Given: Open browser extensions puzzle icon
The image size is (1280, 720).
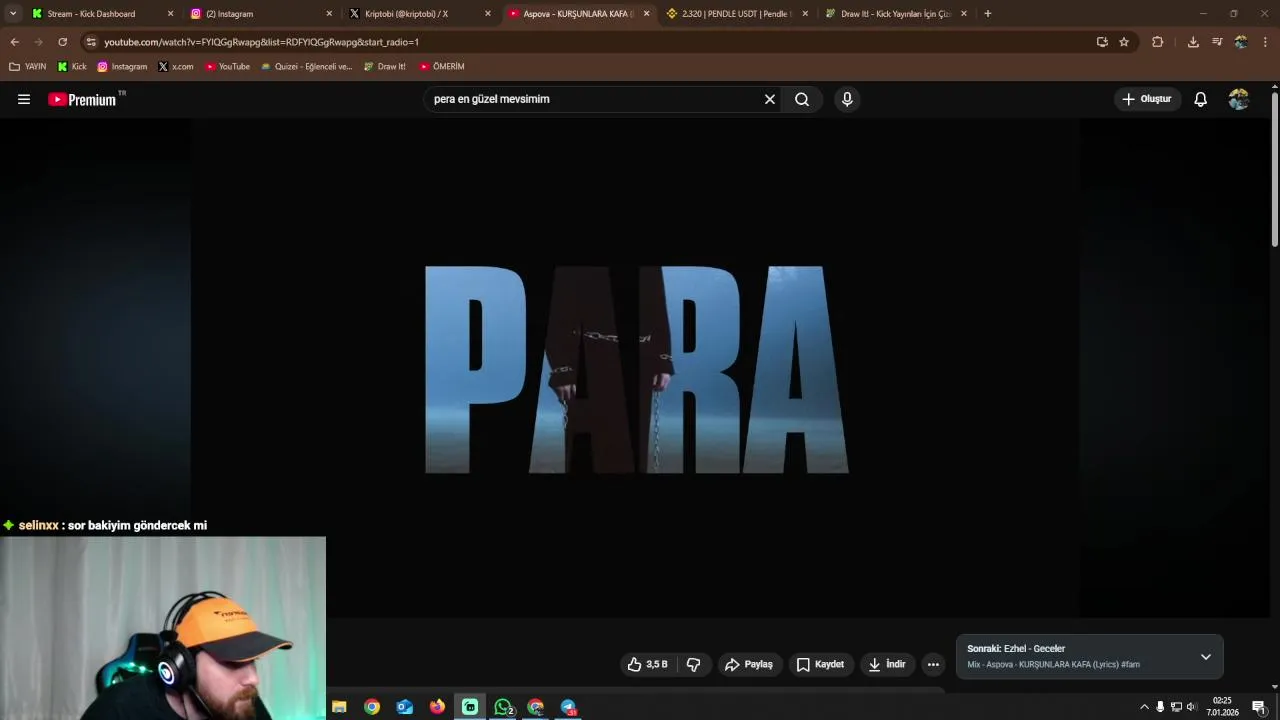Looking at the screenshot, I should [1158, 42].
